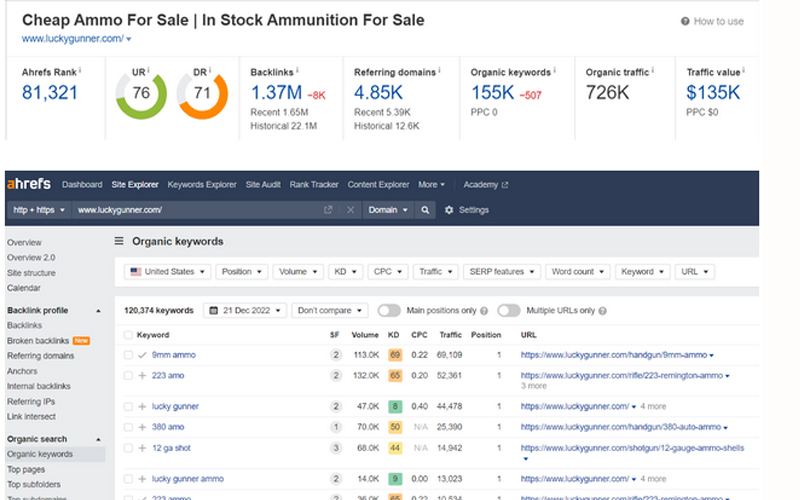Click the checkmark icon for 9mm ammo
The height and width of the screenshot is (500, 800).
click(x=142, y=355)
